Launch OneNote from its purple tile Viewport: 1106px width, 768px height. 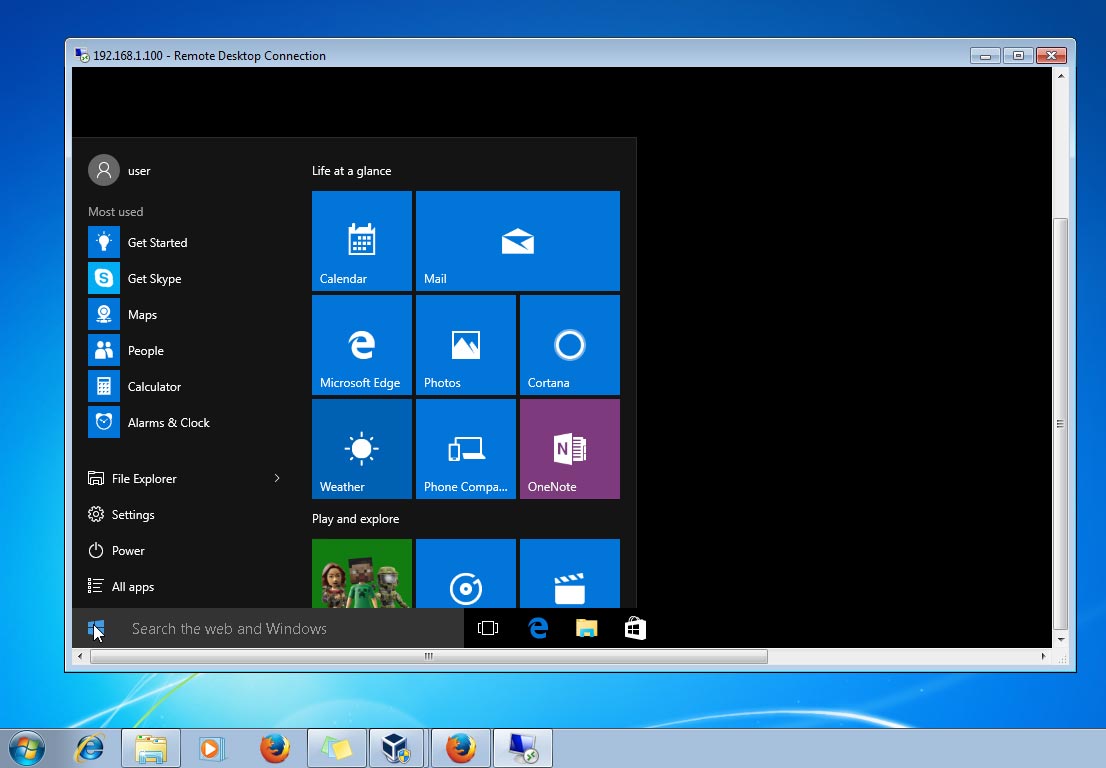click(x=569, y=448)
